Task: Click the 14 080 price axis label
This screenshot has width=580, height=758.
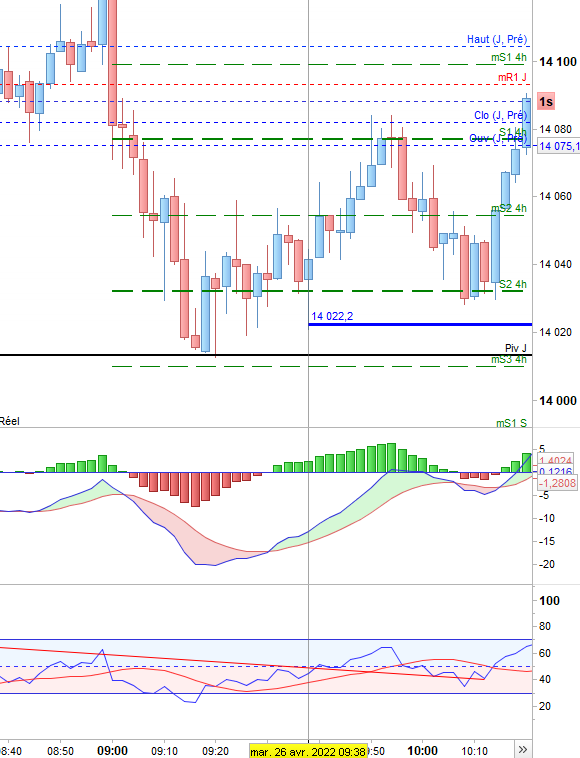Action: coord(555,130)
